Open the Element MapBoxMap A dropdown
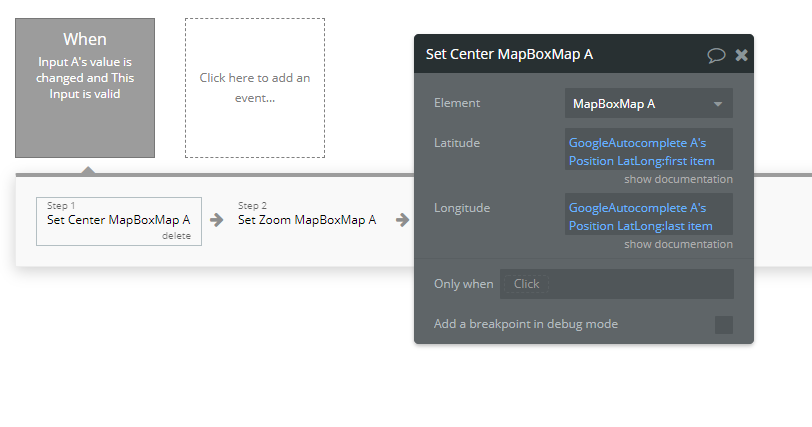This screenshot has width=812, height=427. 648,104
